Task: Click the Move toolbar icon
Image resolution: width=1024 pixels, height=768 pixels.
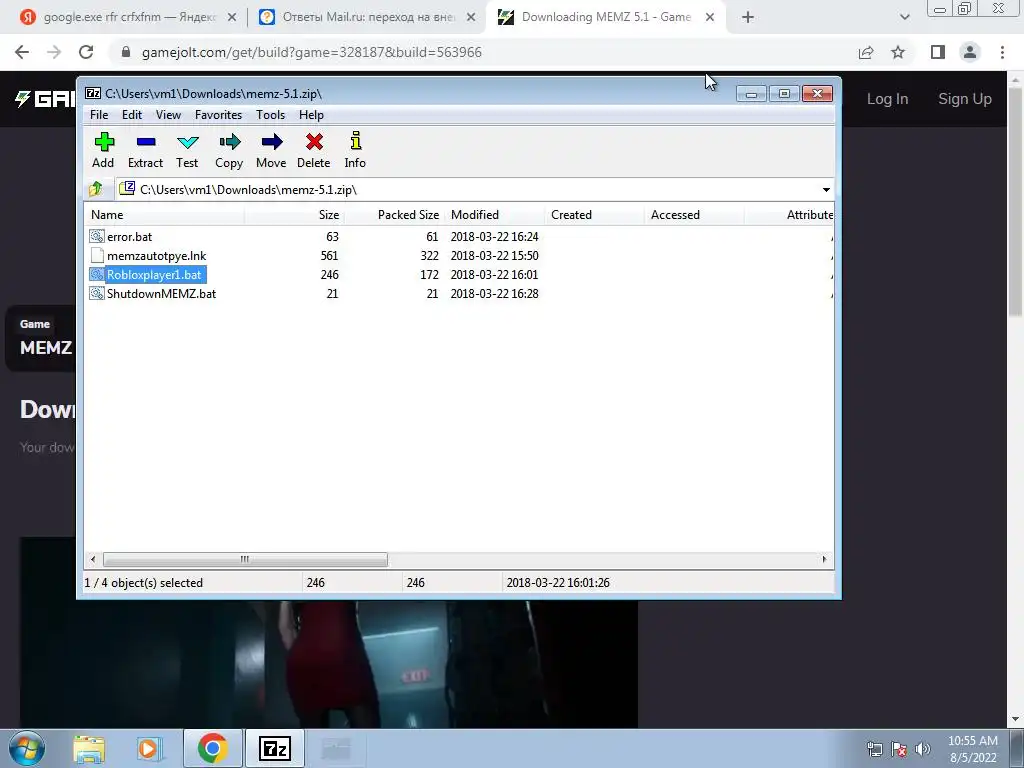Action: [271, 150]
